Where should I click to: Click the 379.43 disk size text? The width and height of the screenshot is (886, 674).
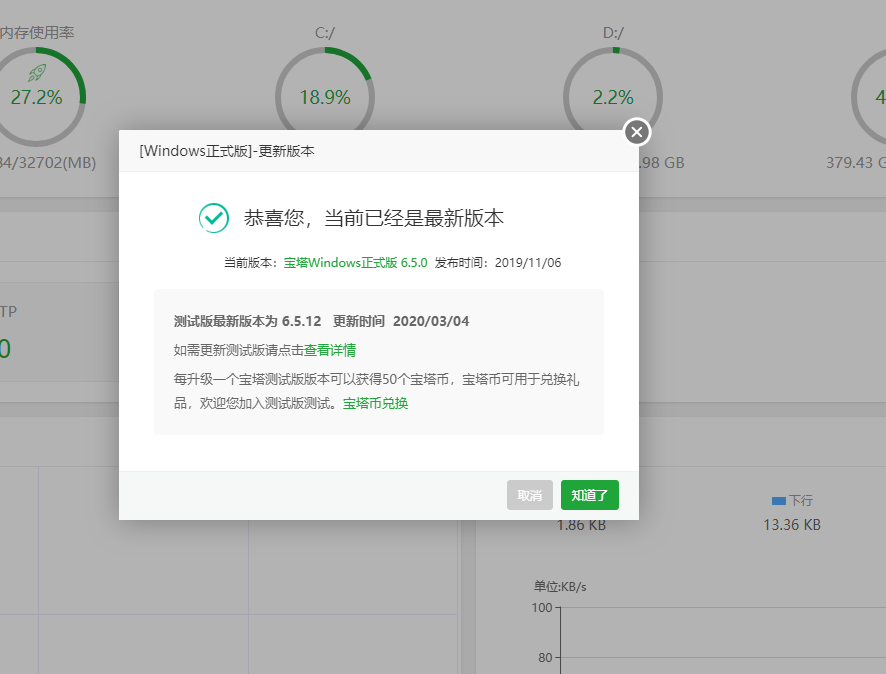(855, 163)
